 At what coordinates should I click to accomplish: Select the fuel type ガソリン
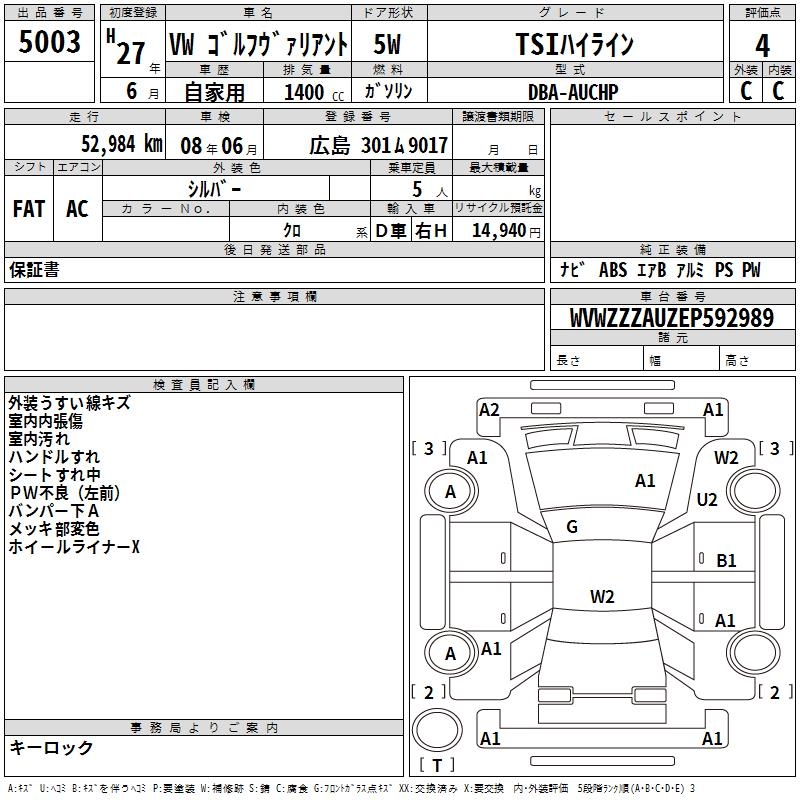tap(388, 91)
